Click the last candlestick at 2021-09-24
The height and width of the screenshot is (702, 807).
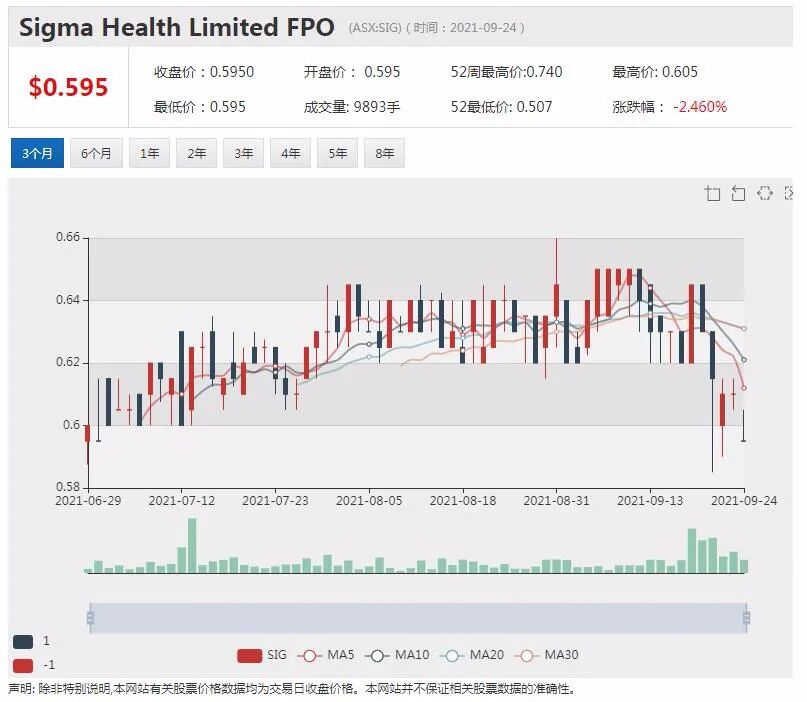point(743,426)
